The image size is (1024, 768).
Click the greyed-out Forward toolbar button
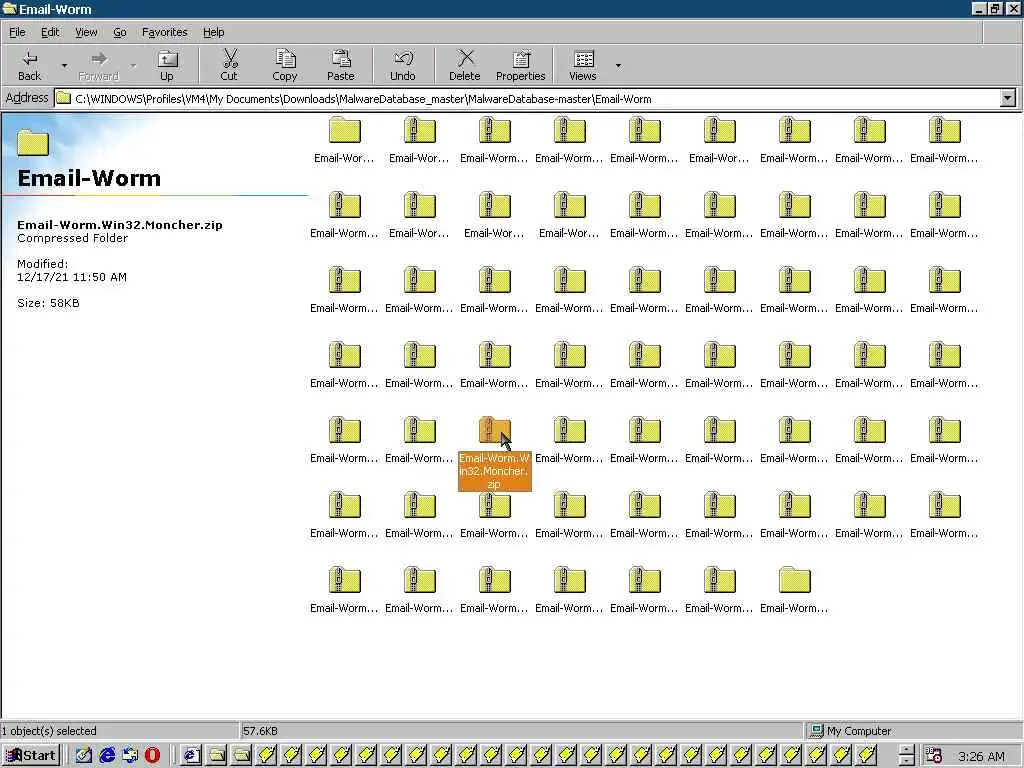pos(99,65)
